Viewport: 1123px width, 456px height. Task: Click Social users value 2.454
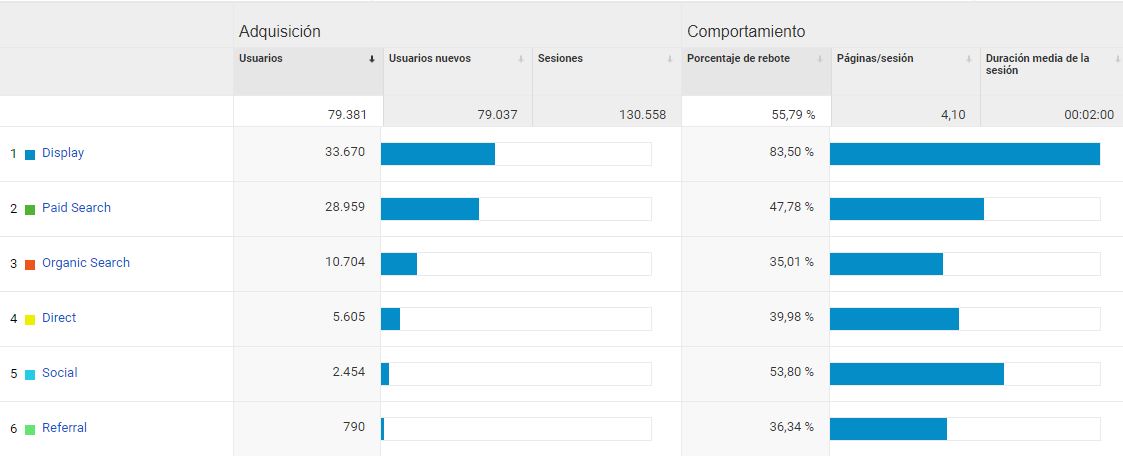click(x=348, y=372)
